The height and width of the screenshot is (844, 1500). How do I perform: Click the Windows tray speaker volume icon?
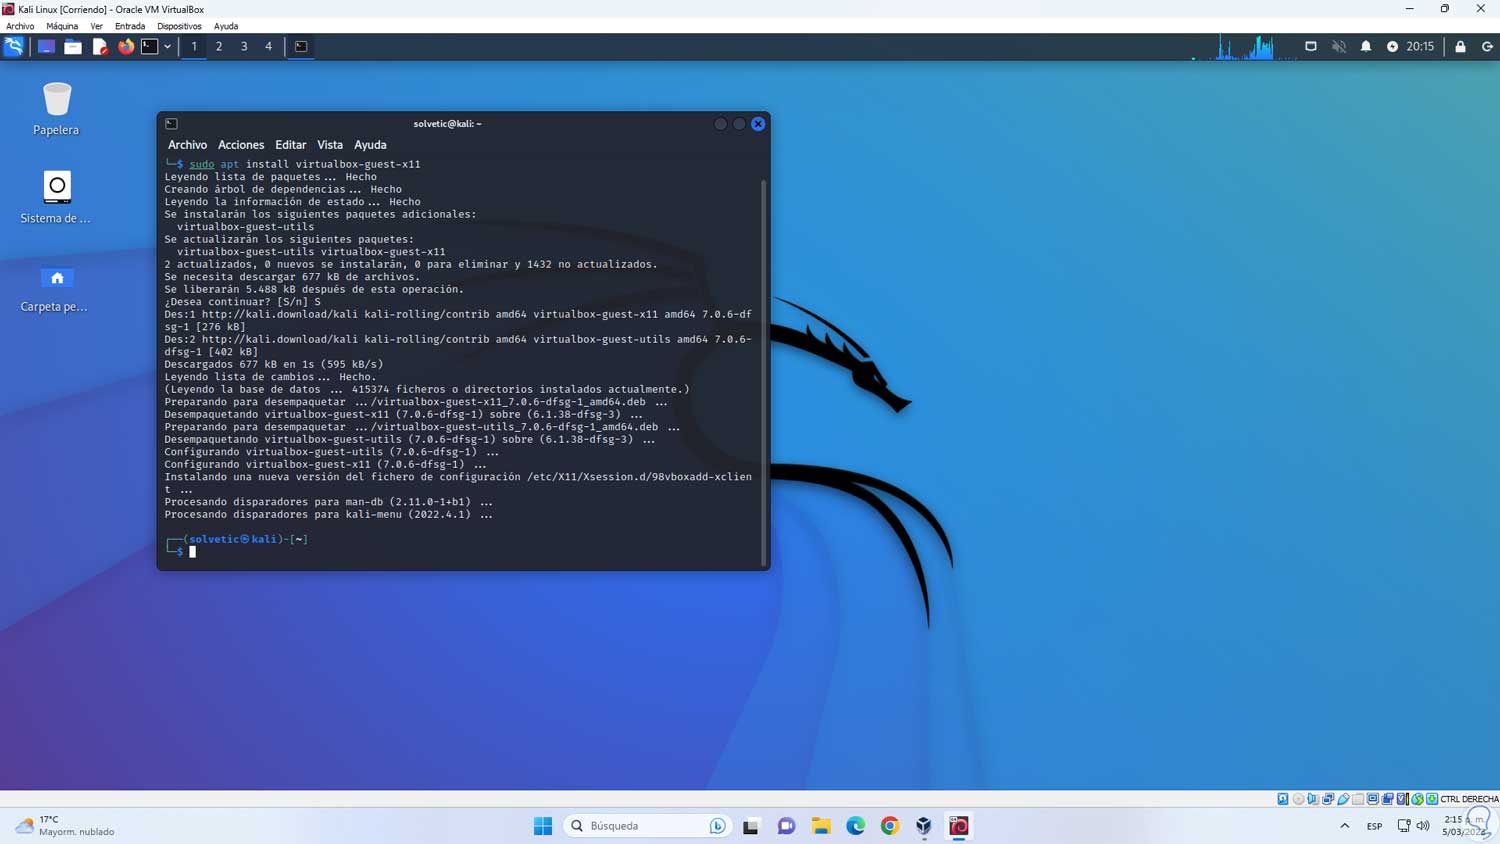1423,826
